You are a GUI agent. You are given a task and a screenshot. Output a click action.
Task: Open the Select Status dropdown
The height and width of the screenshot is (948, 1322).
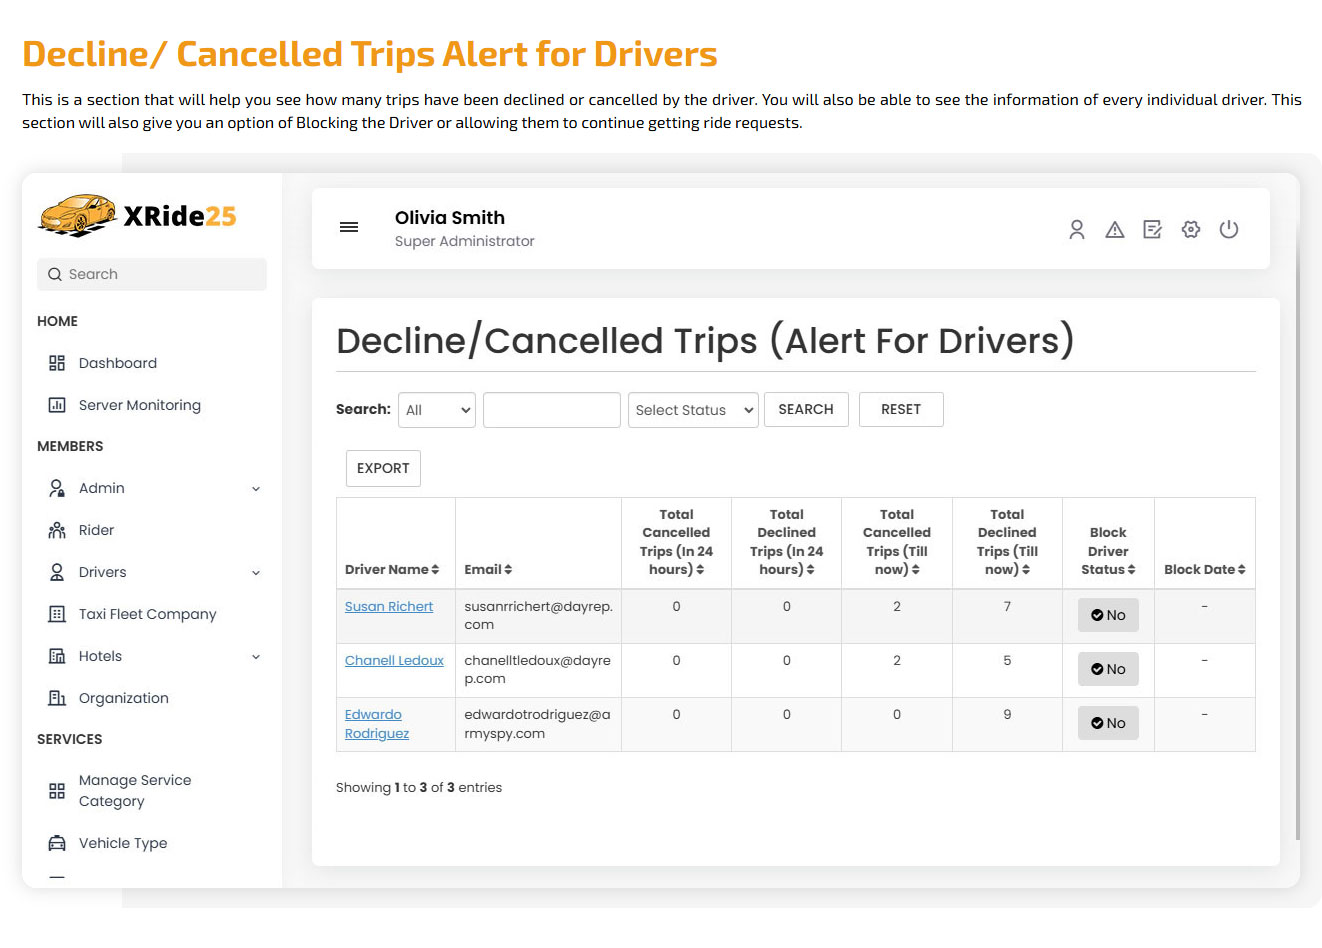point(693,410)
